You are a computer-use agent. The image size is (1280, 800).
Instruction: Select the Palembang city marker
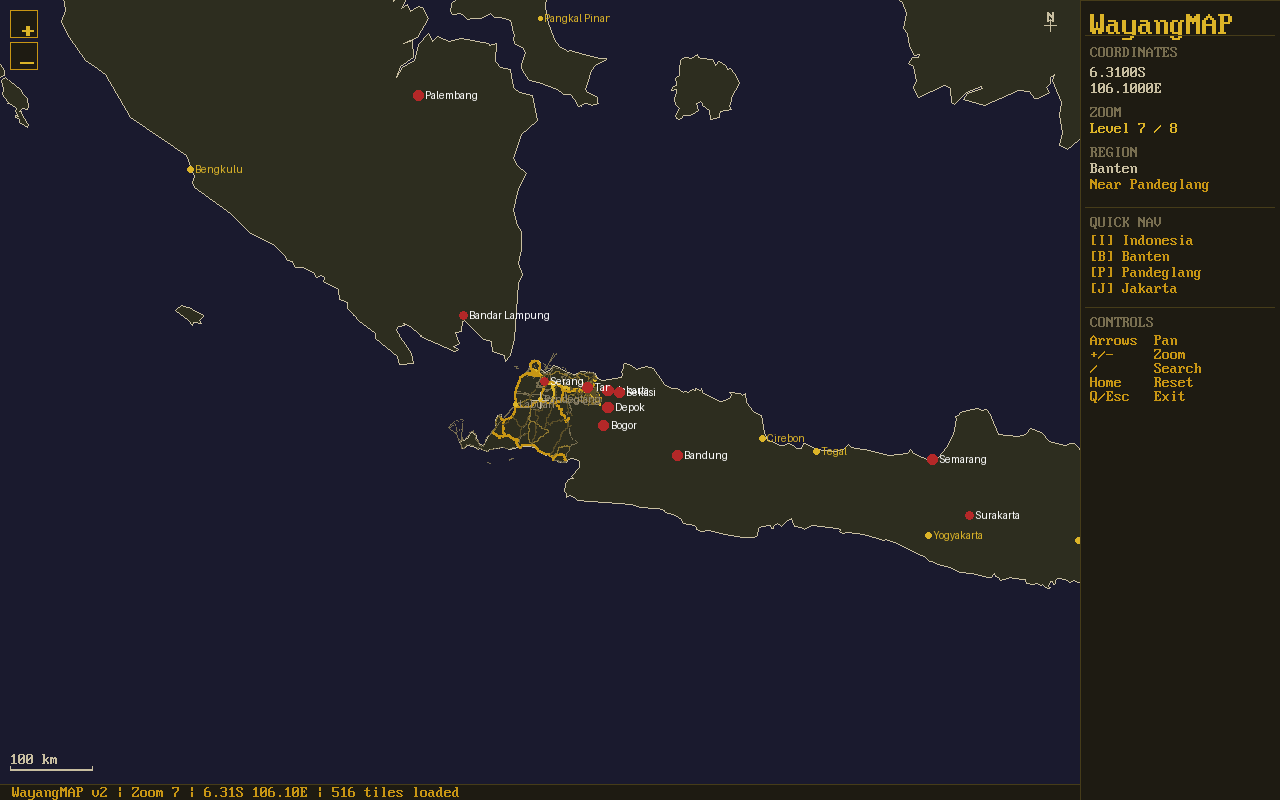pos(418,96)
